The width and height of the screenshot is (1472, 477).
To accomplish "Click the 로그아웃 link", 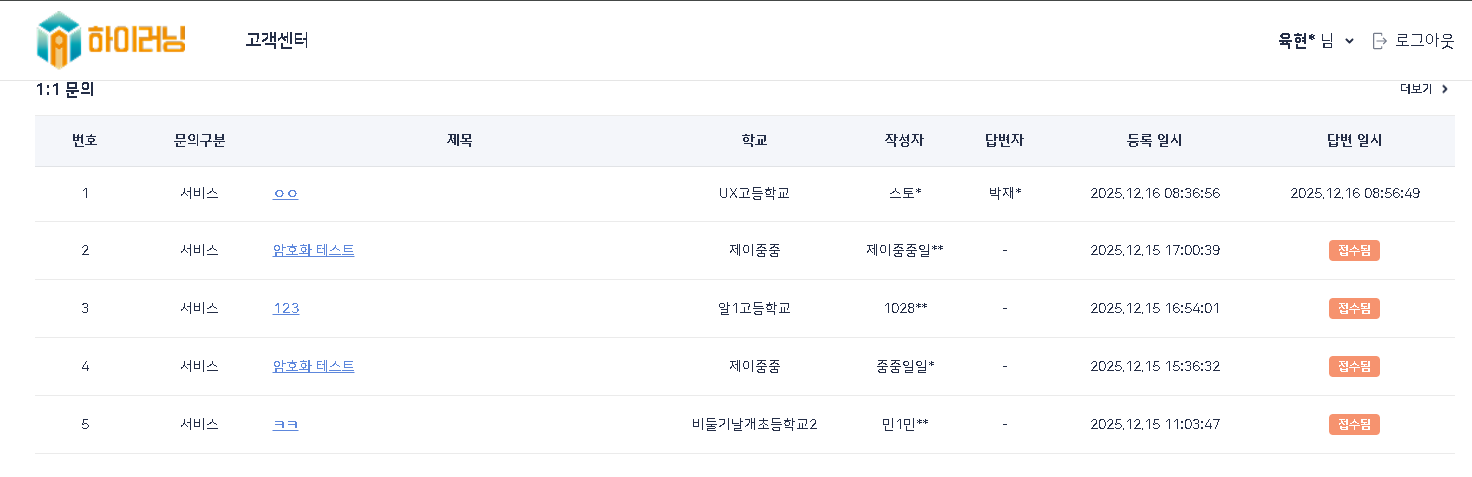I will (x=1424, y=41).
